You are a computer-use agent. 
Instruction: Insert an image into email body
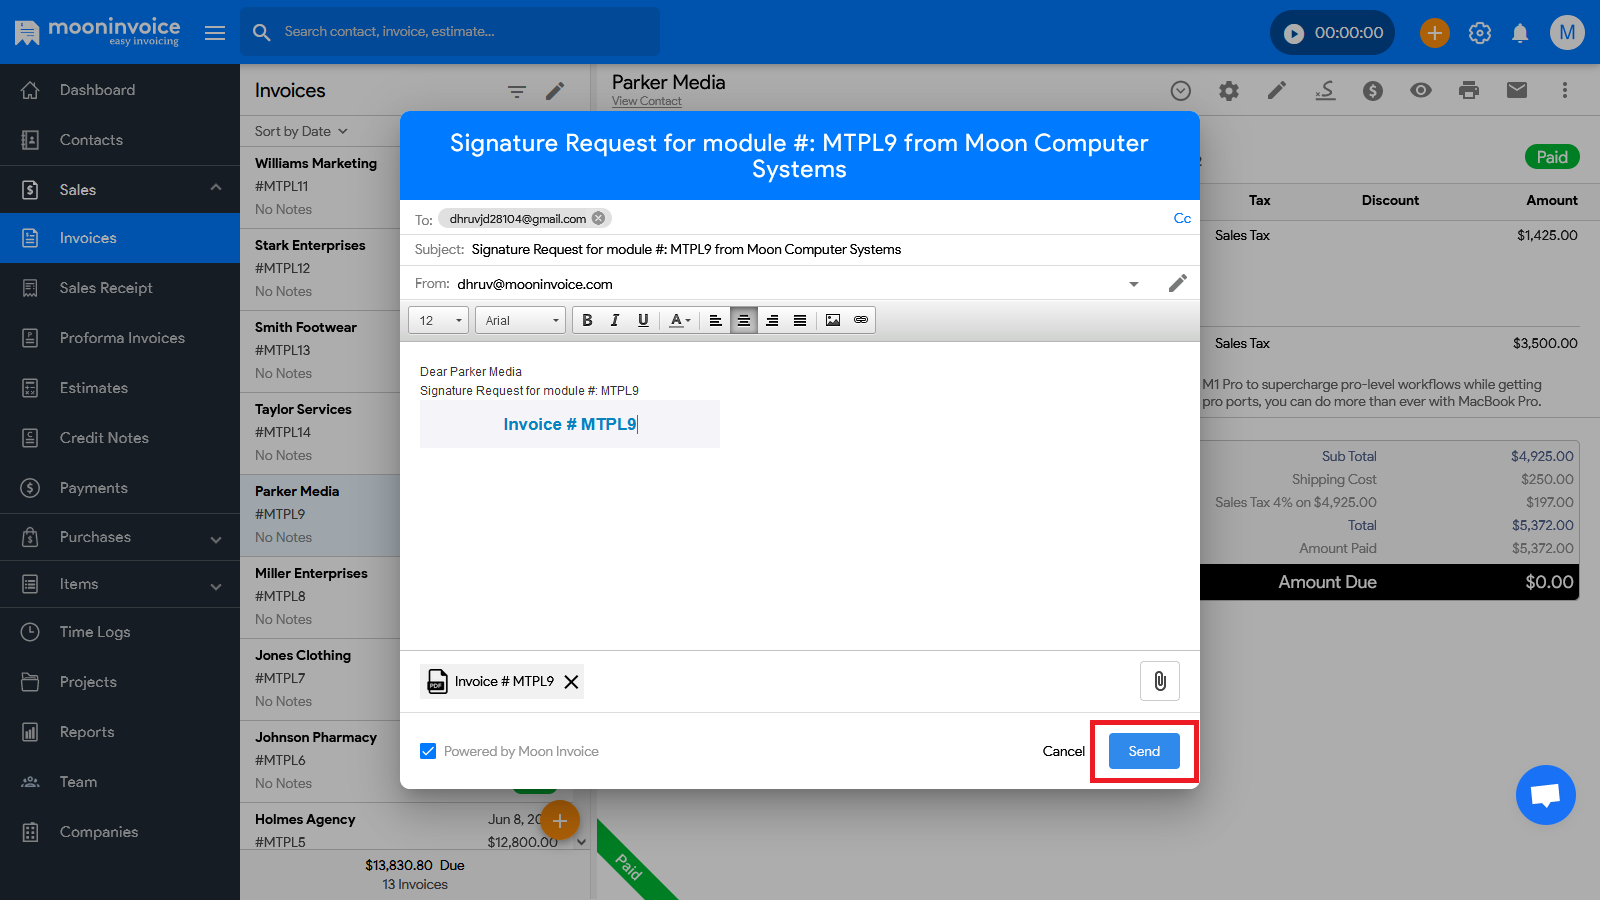click(833, 320)
